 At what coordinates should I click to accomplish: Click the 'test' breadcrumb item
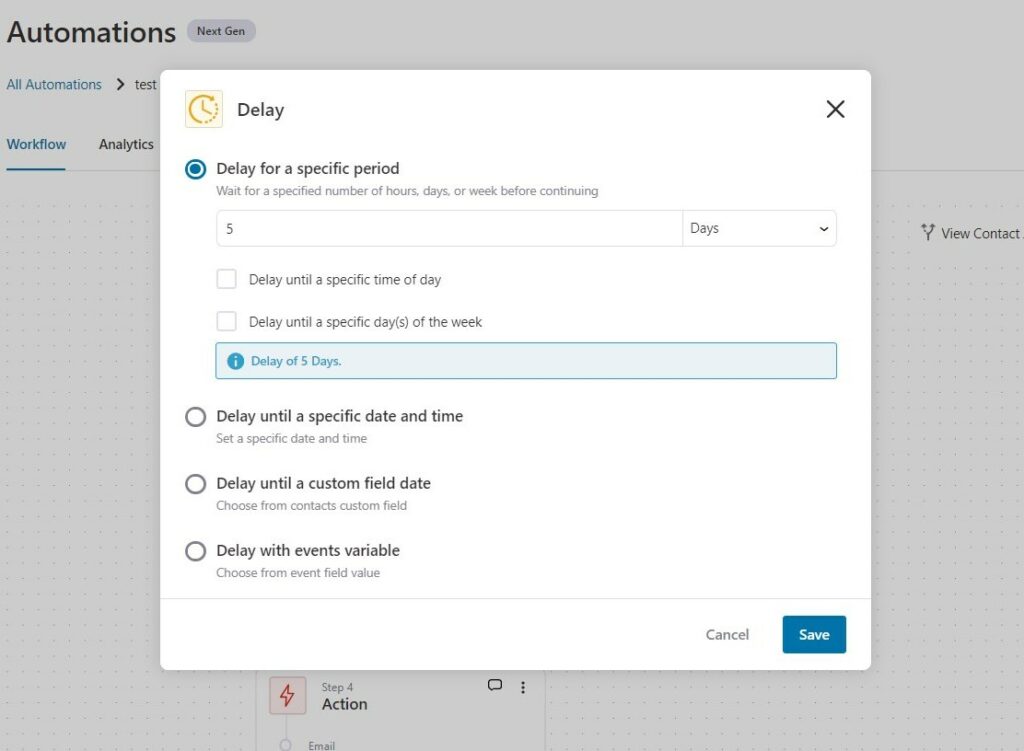pos(146,85)
